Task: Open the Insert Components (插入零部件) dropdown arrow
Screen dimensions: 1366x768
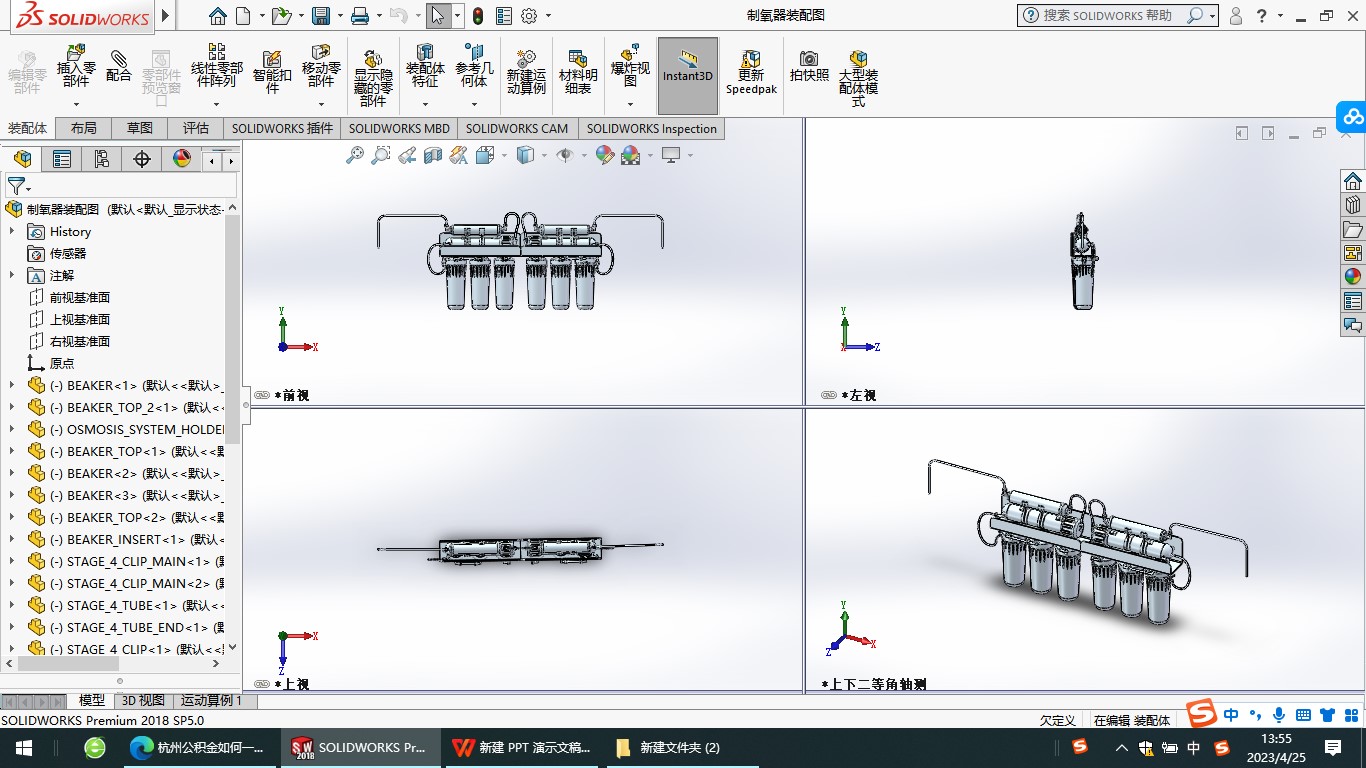Action: click(x=76, y=104)
